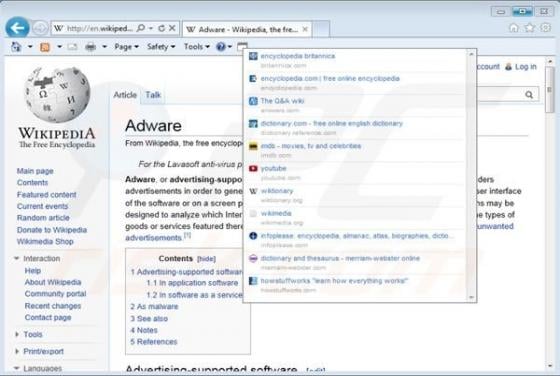Click the britannica site icon
The height and width of the screenshot is (376, 560).
pos(253,56)
